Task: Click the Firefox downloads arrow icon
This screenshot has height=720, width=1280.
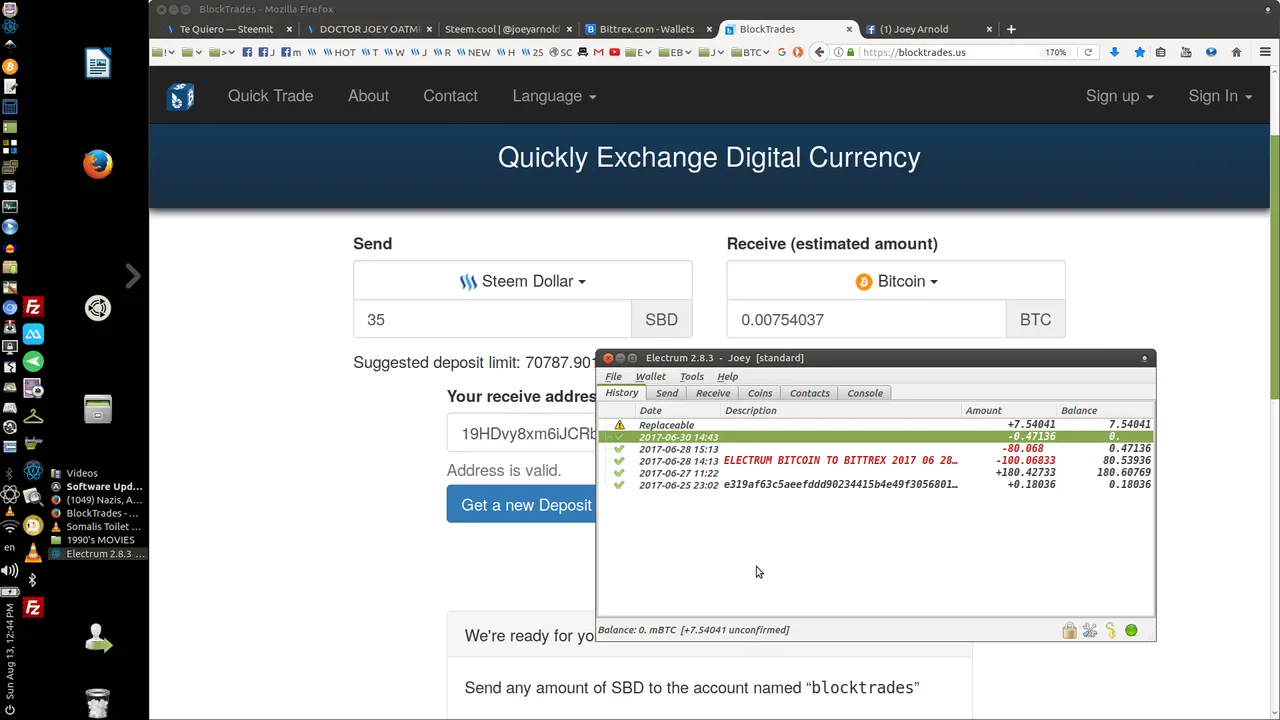Action: point(1114,52)
